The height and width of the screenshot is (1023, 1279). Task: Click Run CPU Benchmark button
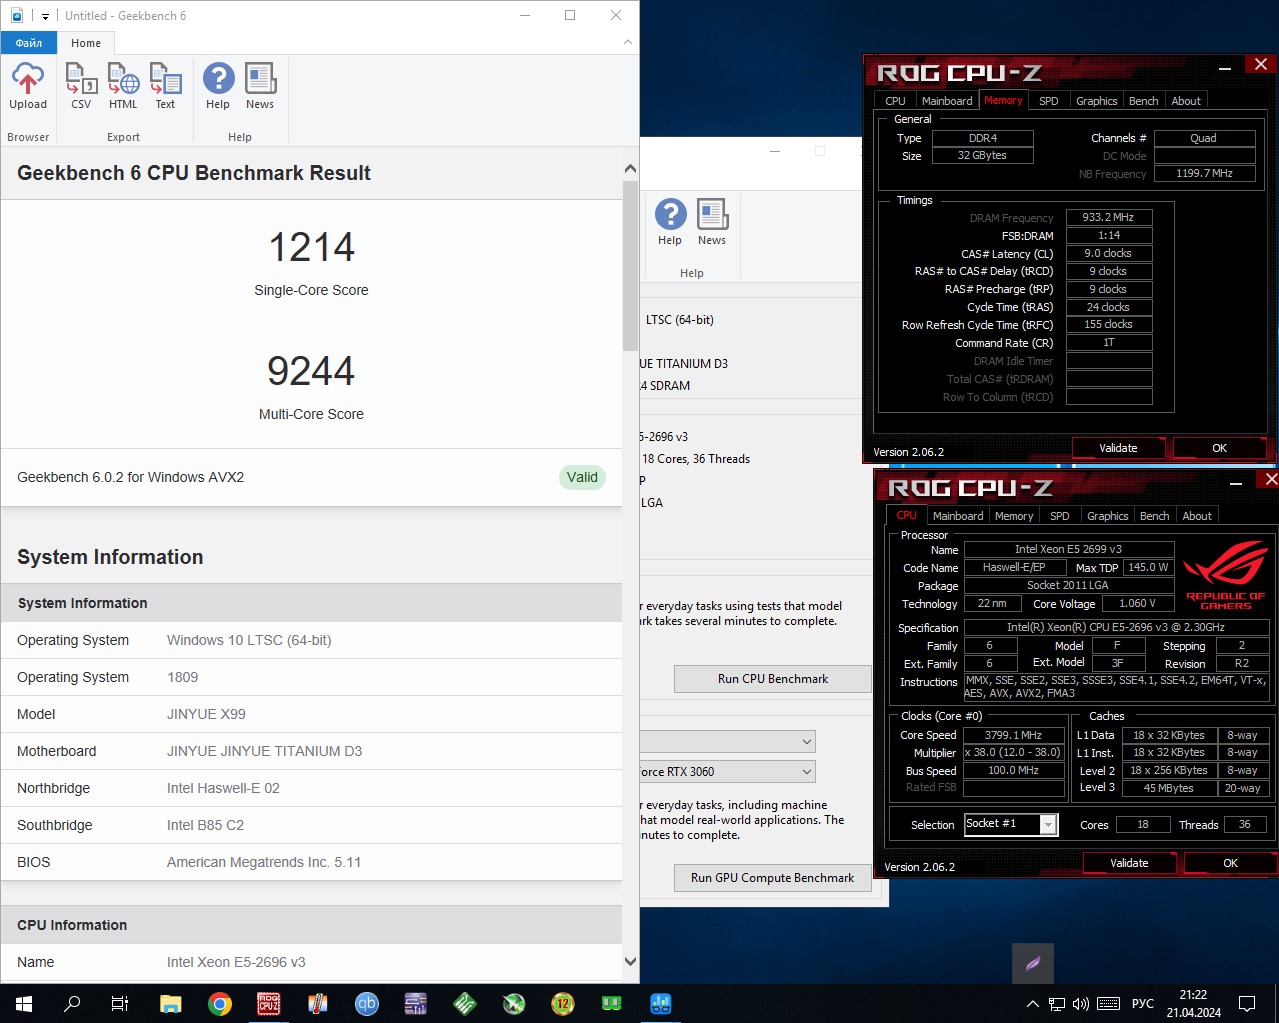pos(773,679)
